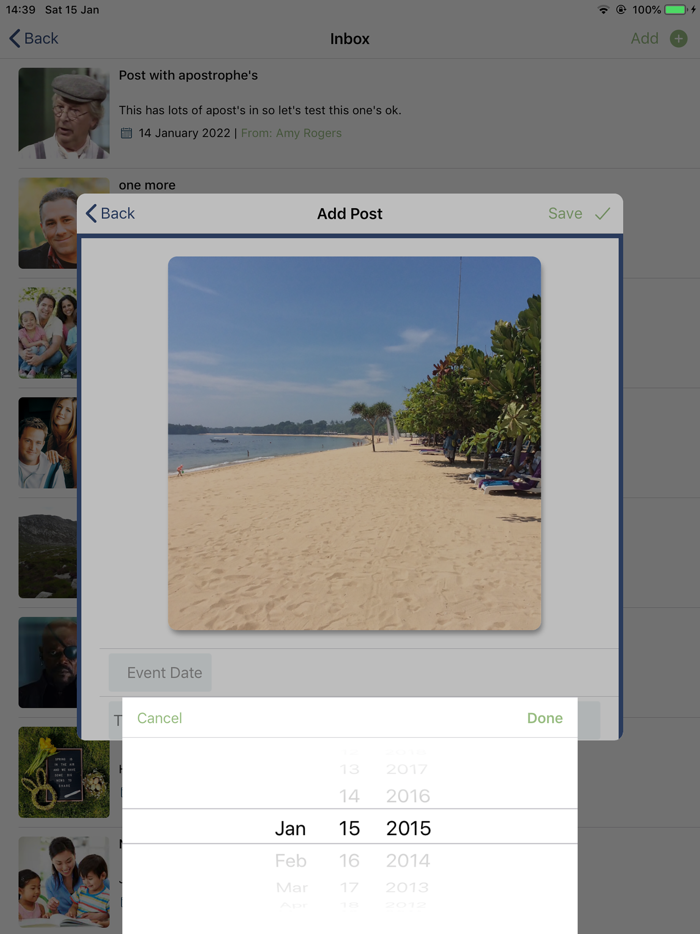Open the rocky hillside landscape thumbnail

coord(48,552)
